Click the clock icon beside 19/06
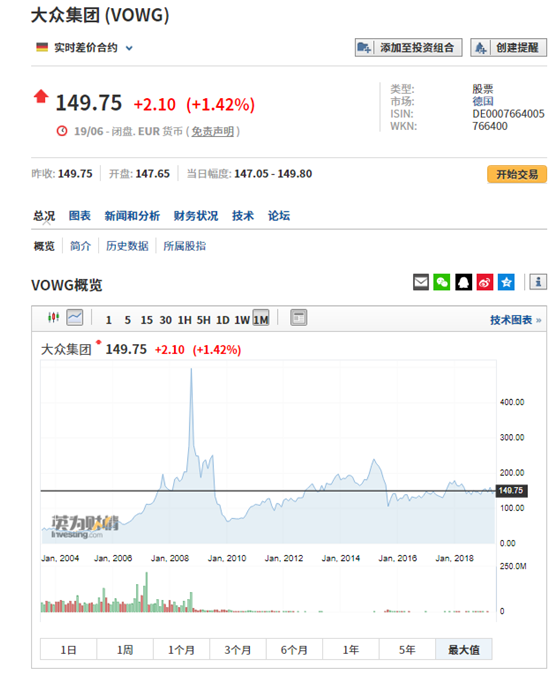 coord(62,131)
